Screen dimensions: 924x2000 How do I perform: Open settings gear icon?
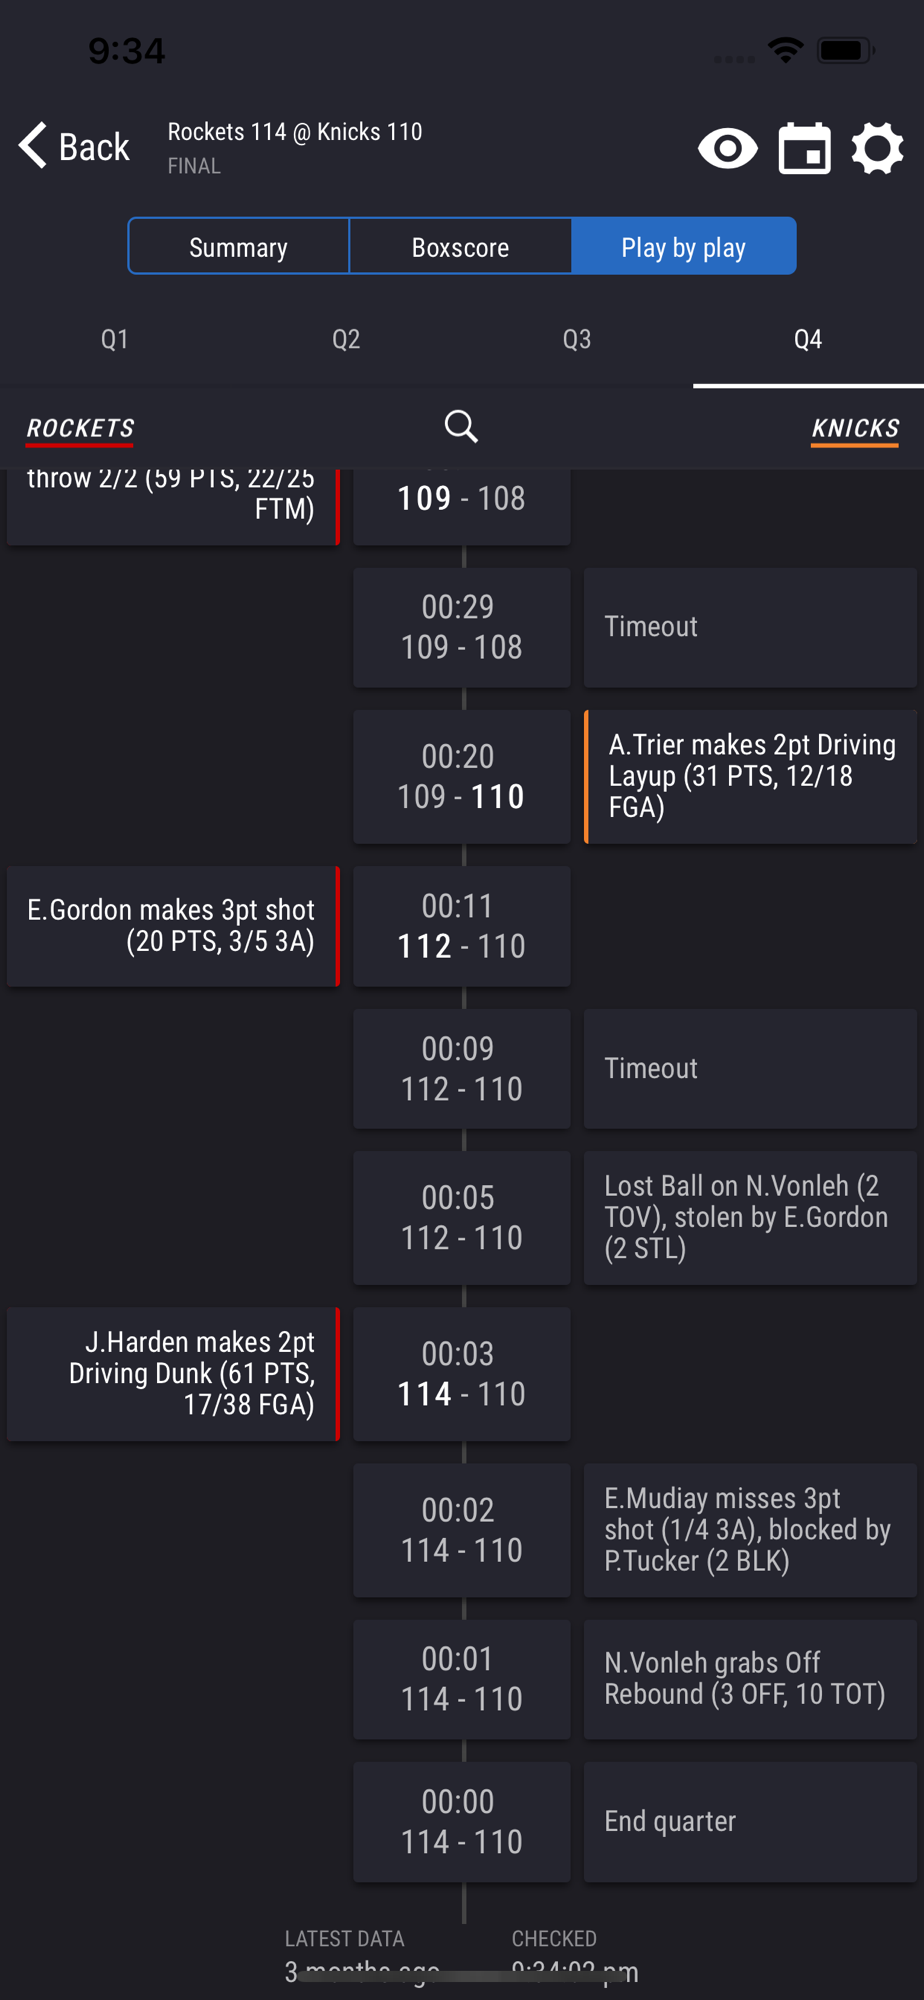point(877,149)
